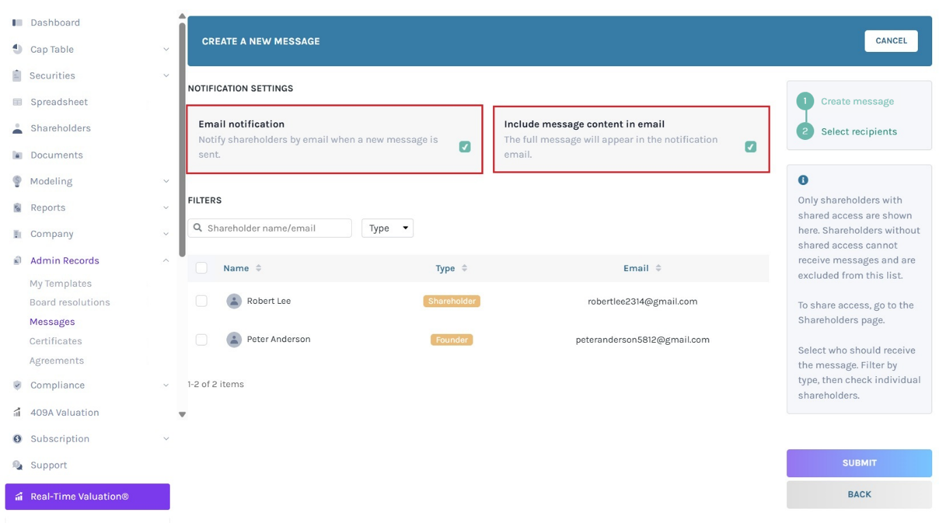Click the CANCEL button

[890, 41]
